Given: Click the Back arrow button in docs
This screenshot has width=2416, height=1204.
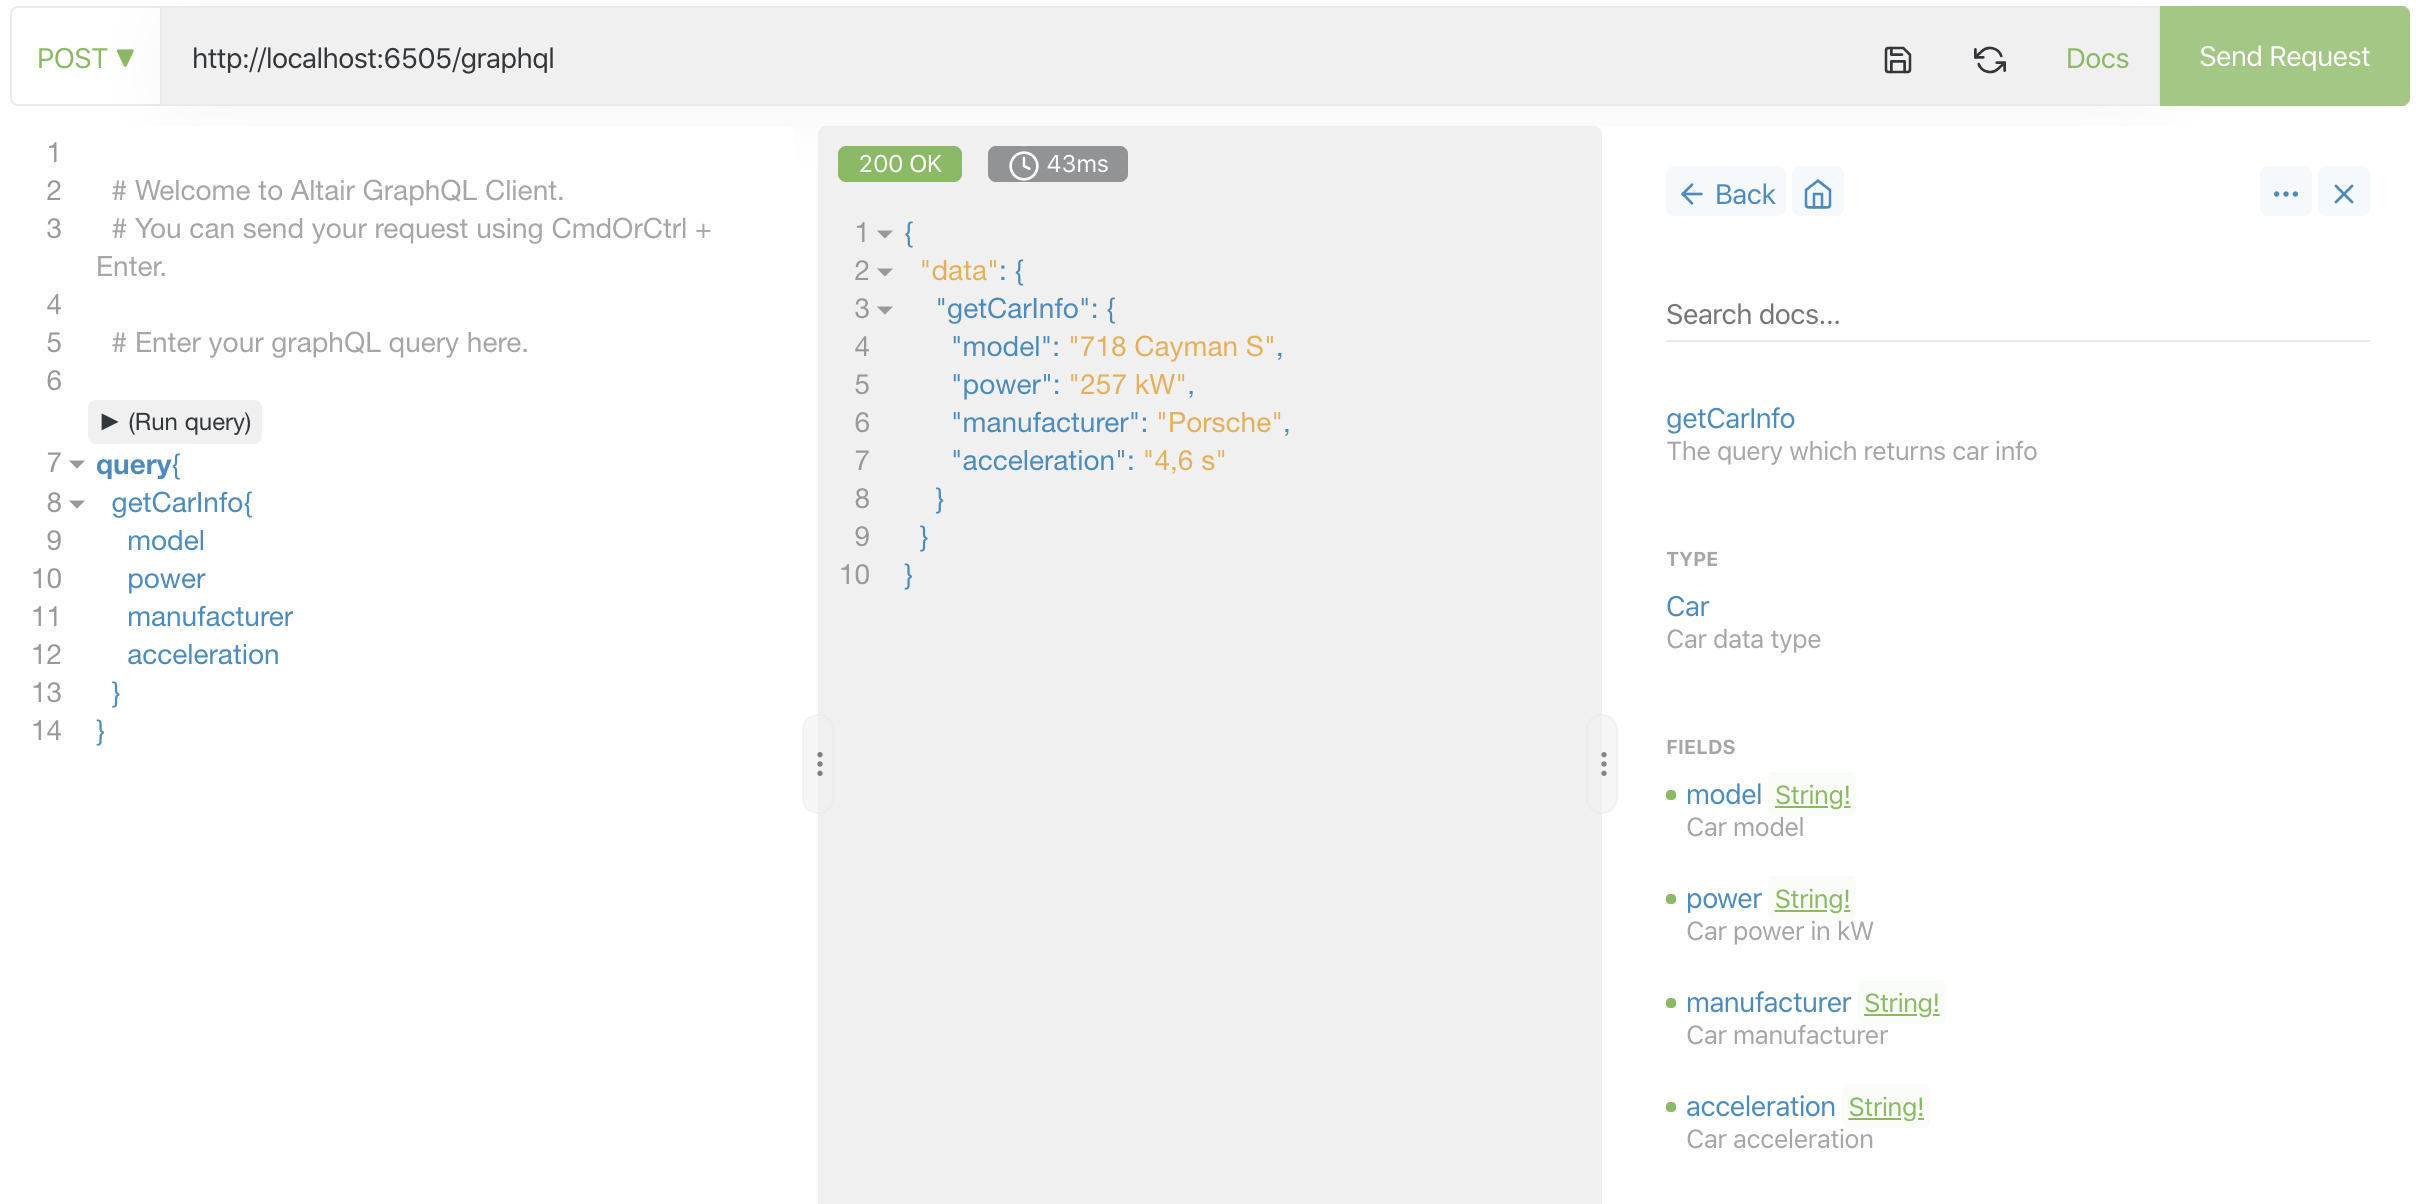Looking at the screenshot, I should click(1727, 193).
